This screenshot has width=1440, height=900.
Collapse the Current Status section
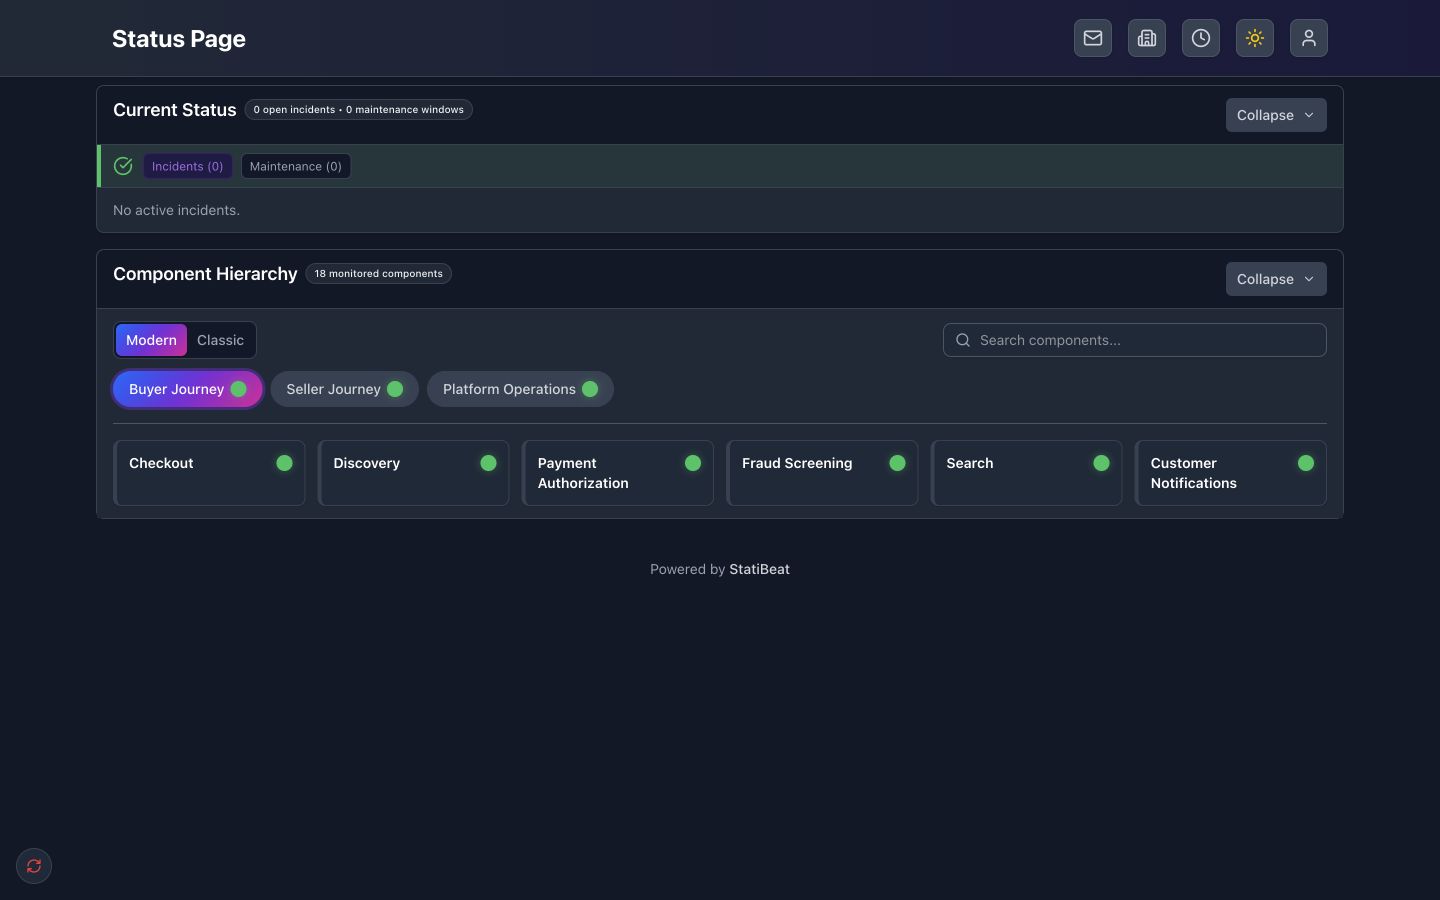[1276, 115]
